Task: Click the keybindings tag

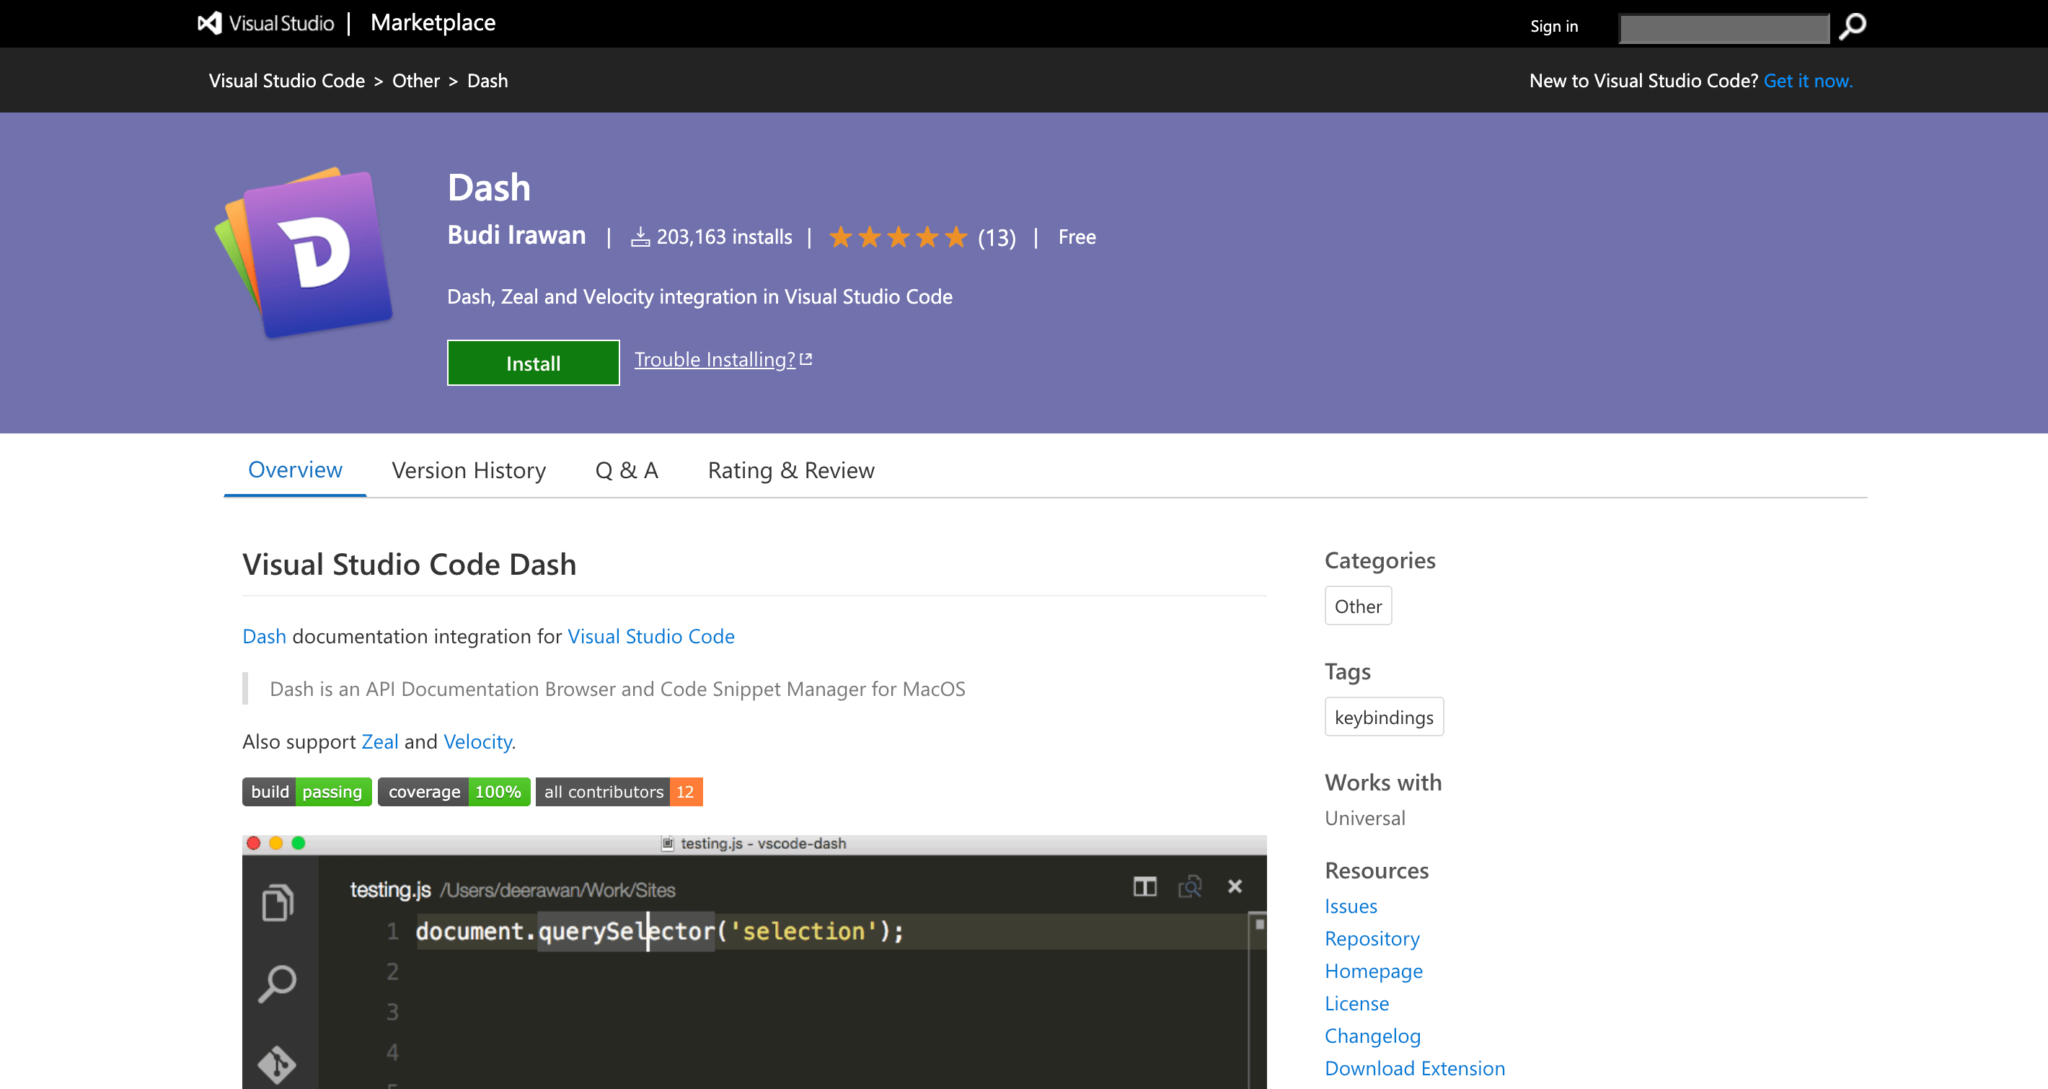Action: point(1383,716)
